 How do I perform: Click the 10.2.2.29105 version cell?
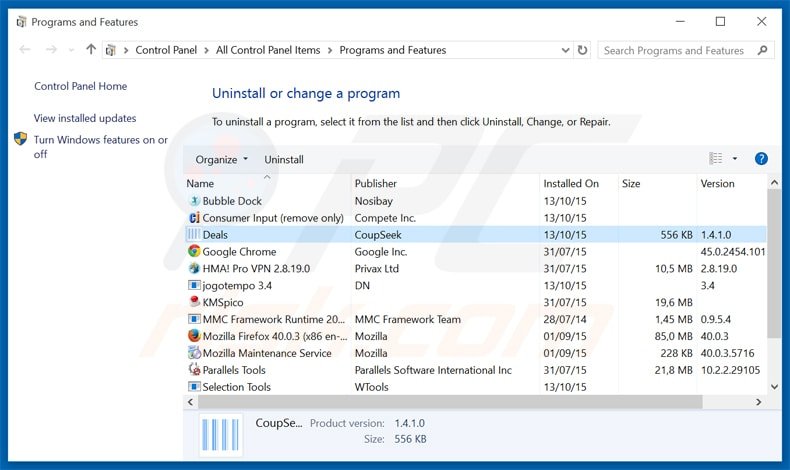click(730, 370)
